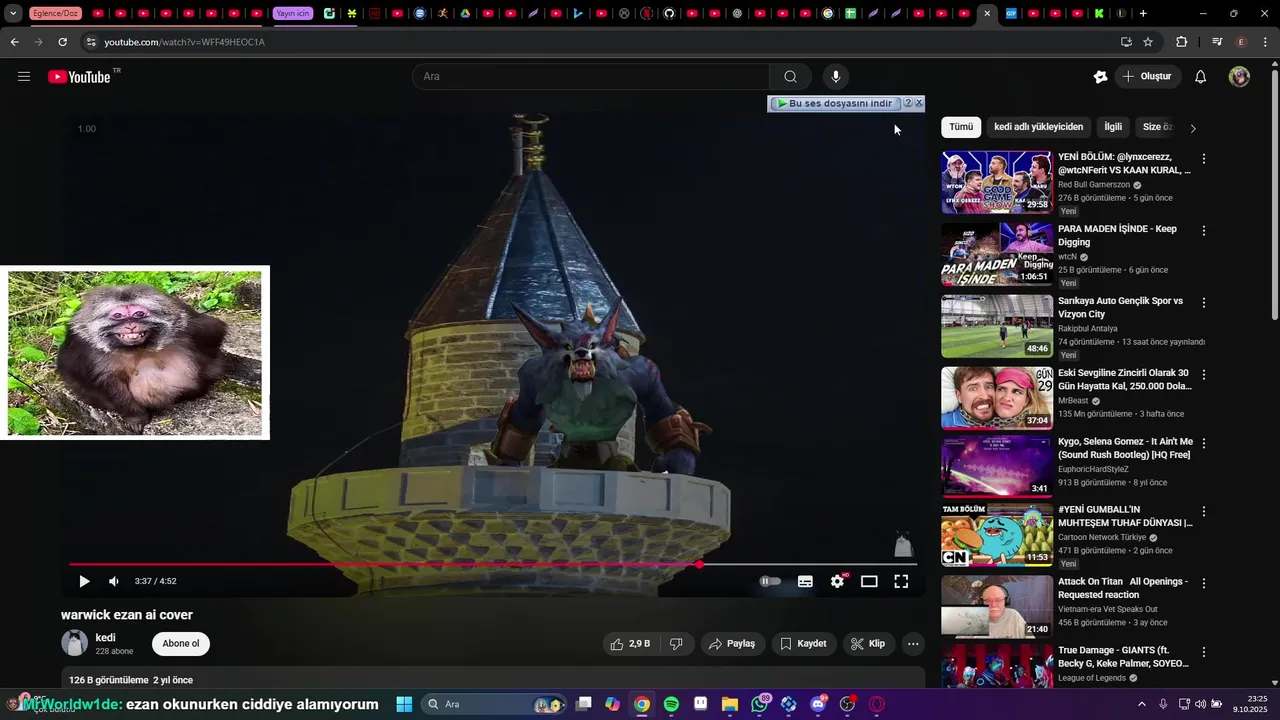
Task: Open menu for Attack On Titan video
Action: (x=1204, y=583)
